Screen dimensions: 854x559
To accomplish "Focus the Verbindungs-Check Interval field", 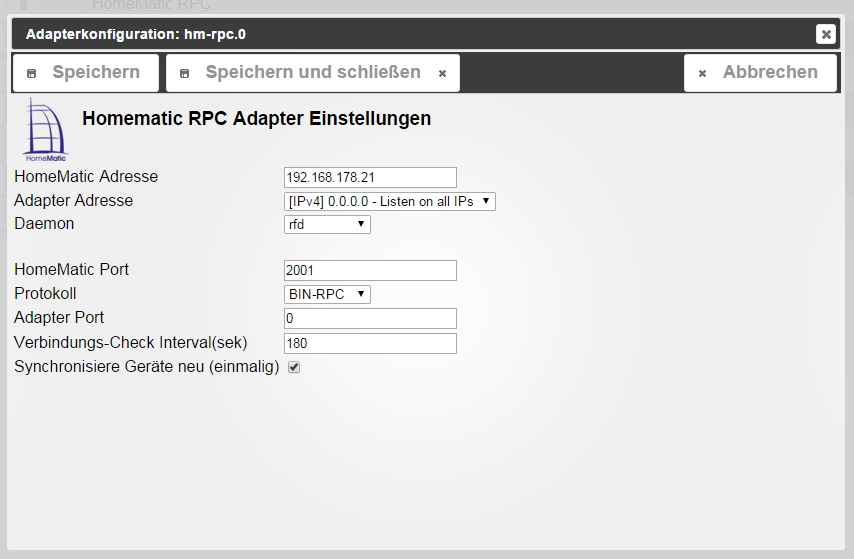I will pos(370,343).
